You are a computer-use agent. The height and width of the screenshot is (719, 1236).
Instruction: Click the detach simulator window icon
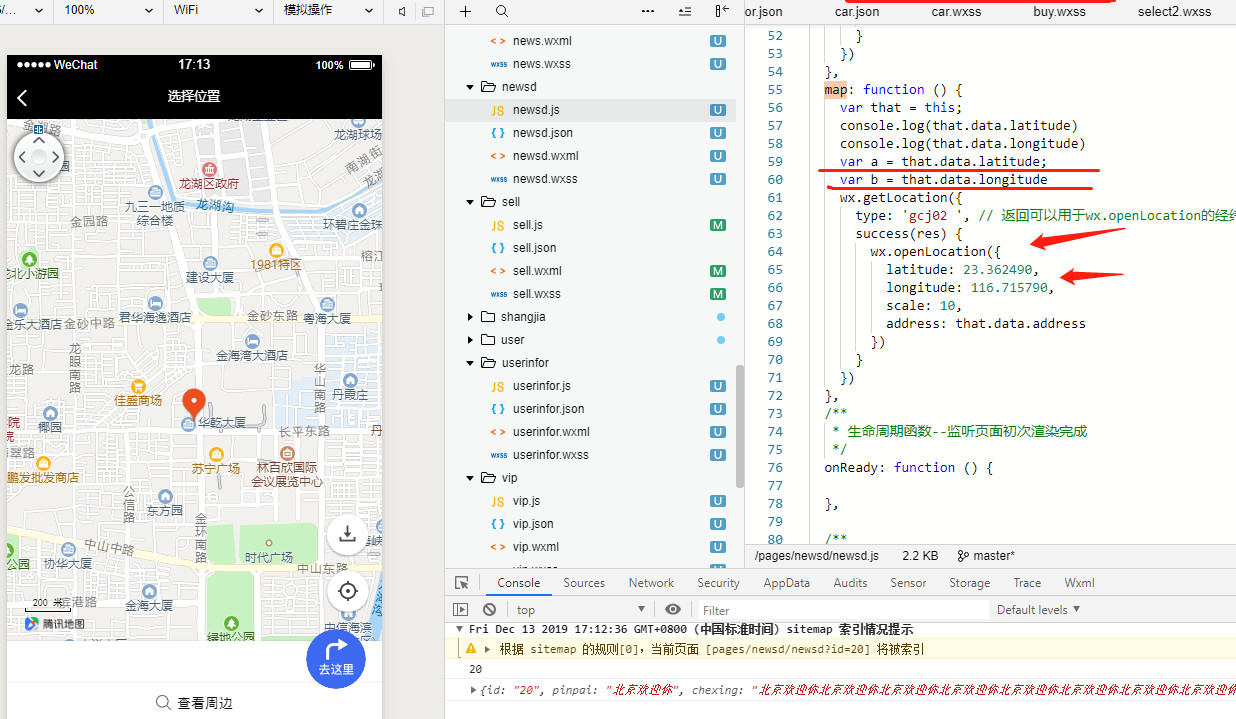coord(429,11)
